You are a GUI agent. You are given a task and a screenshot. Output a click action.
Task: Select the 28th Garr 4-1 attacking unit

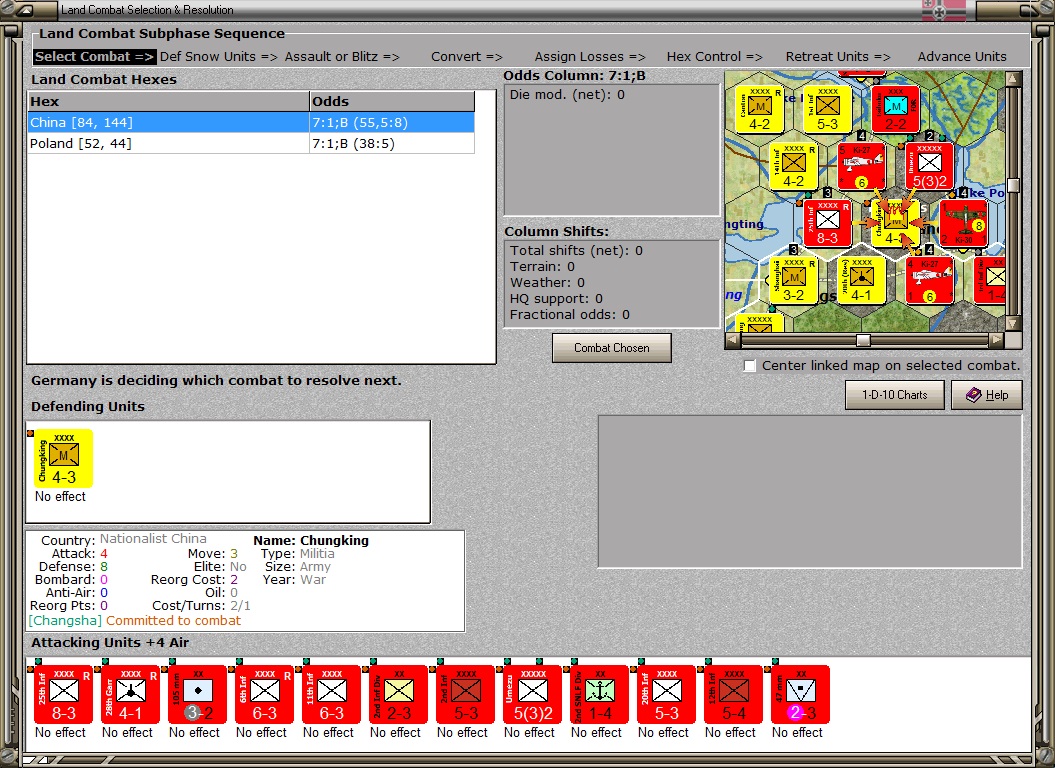(131, 695)
